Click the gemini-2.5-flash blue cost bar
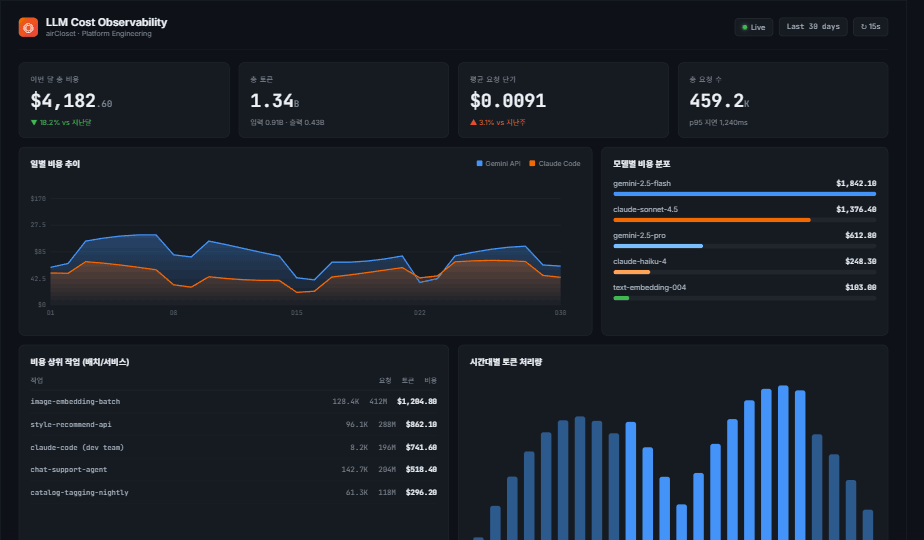The width and height of the screenshot is (924, 540). 744,194
